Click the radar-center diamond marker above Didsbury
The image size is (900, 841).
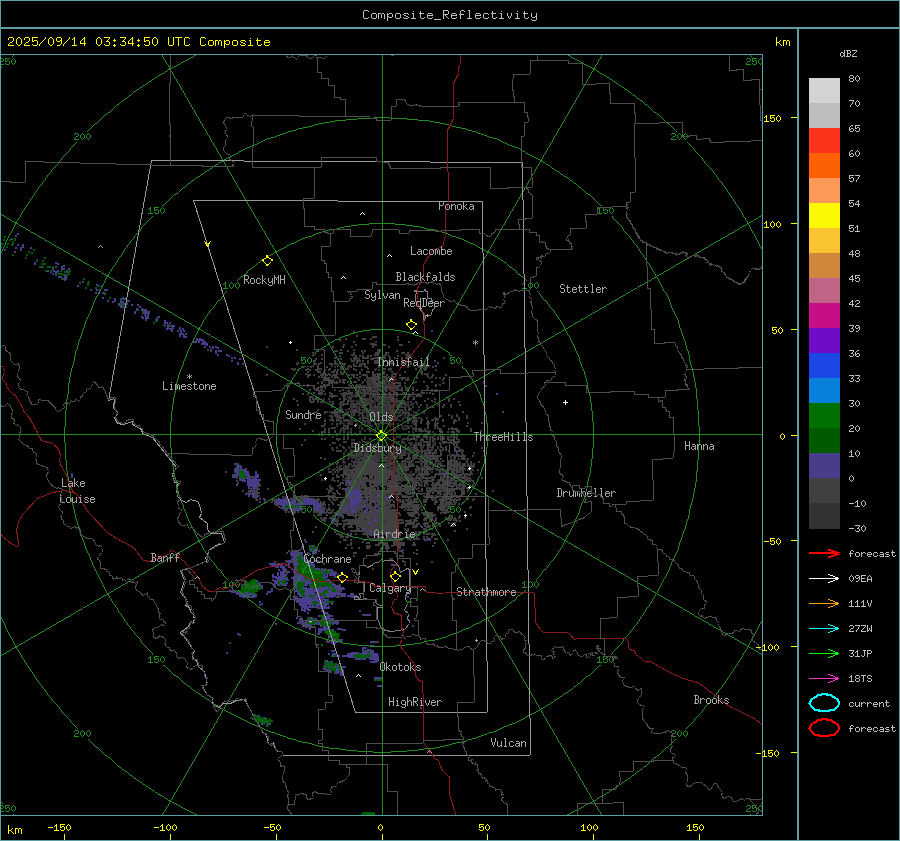coord(382,436)
